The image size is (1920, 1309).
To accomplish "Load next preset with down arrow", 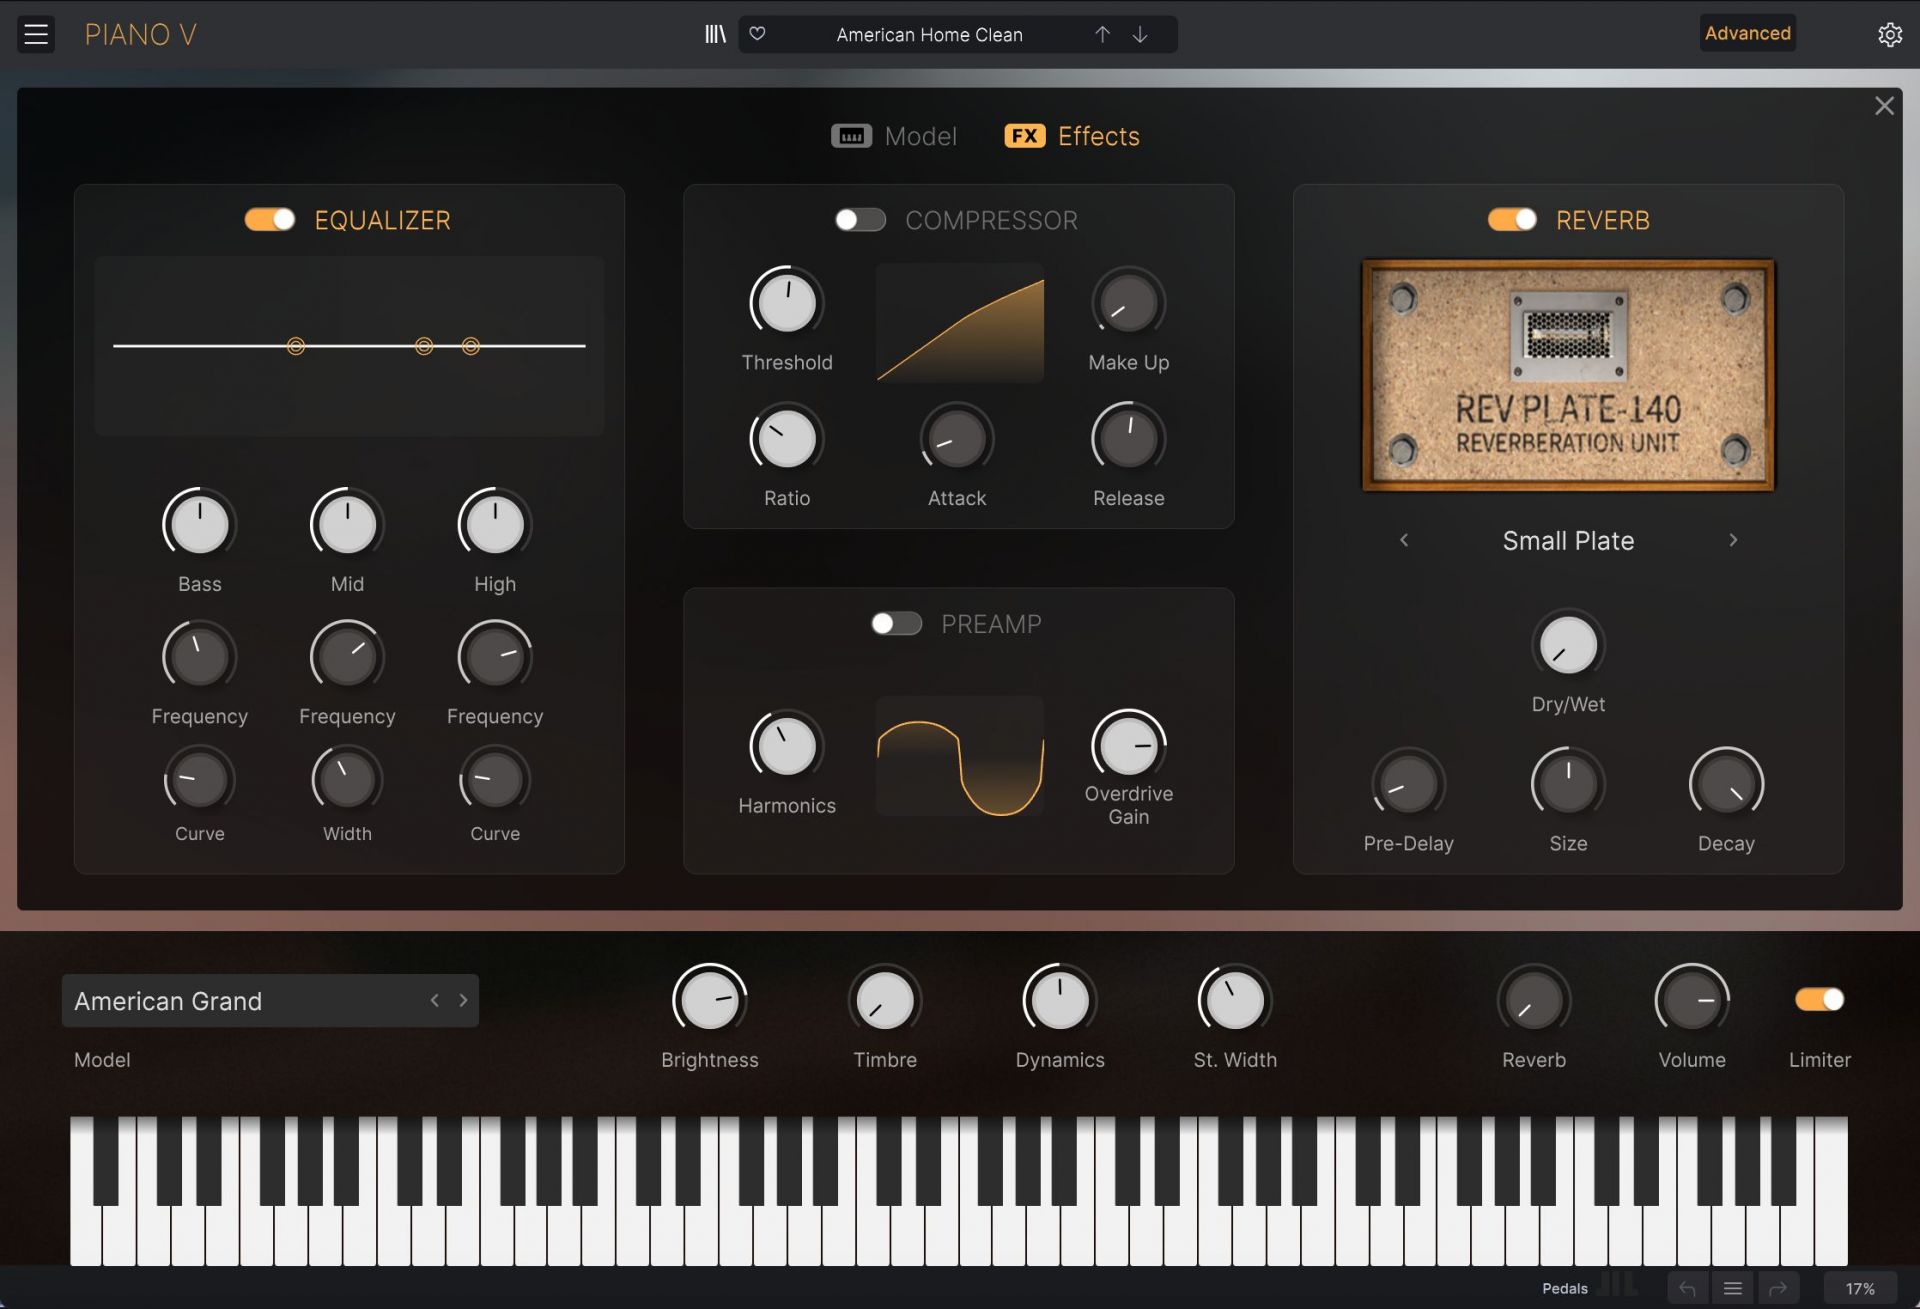I will coord(1140,34).
